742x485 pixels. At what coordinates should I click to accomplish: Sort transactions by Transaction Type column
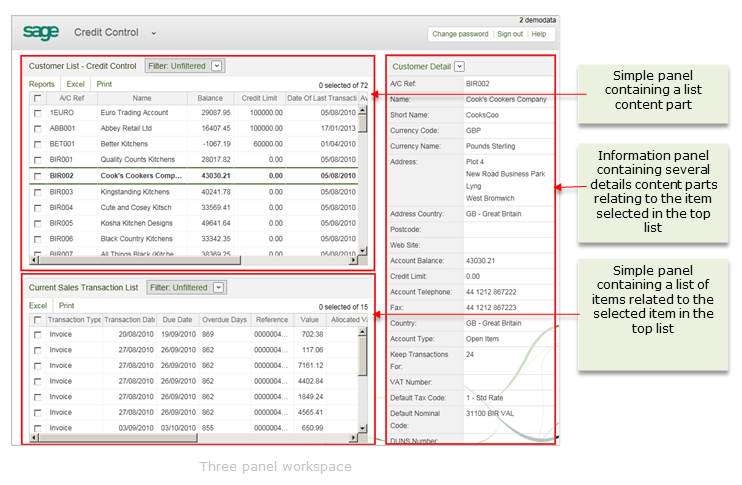click(74, 320)
